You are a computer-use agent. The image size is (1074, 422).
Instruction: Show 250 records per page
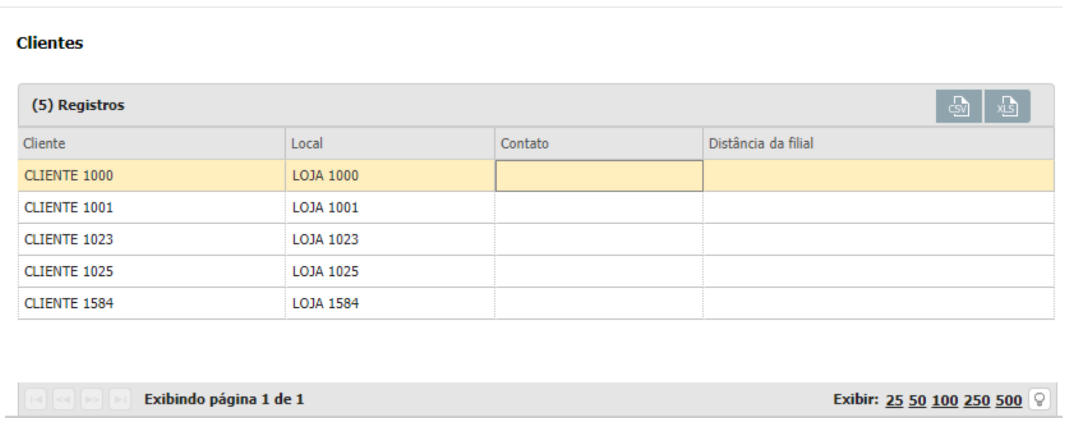pyautogui.click(x=976, y=401)
